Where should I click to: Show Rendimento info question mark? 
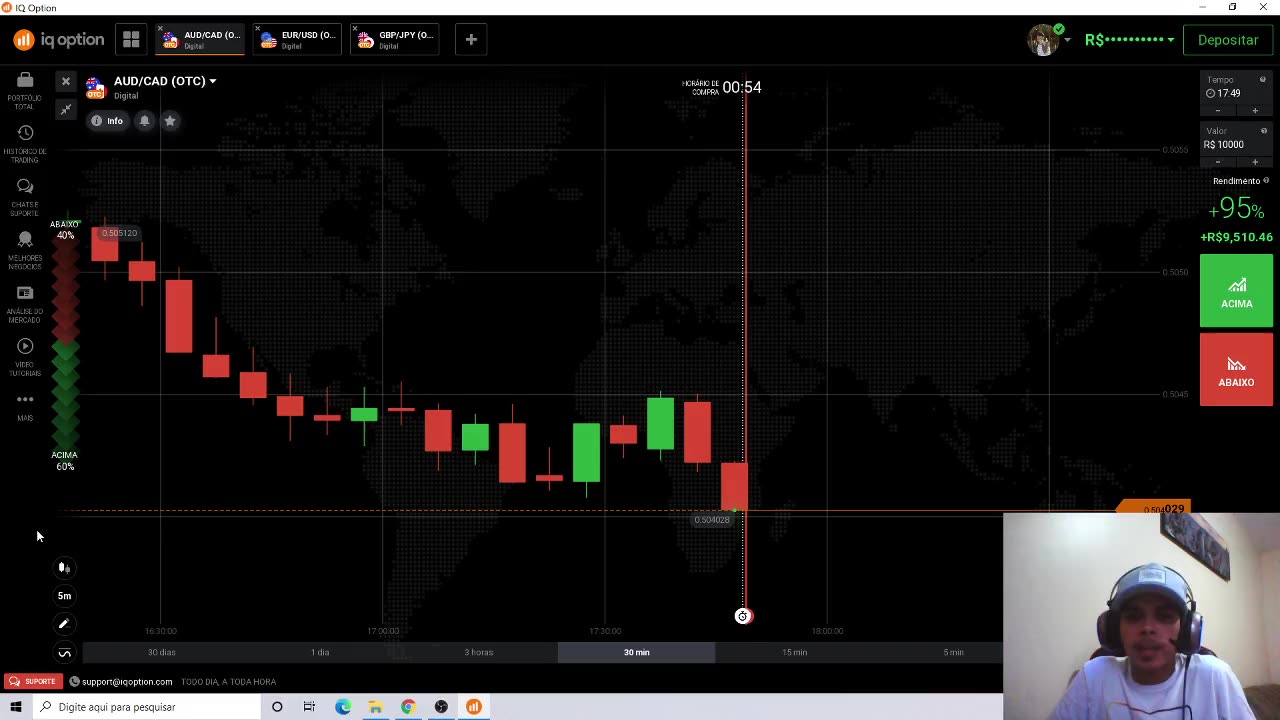coord(1266,181)
